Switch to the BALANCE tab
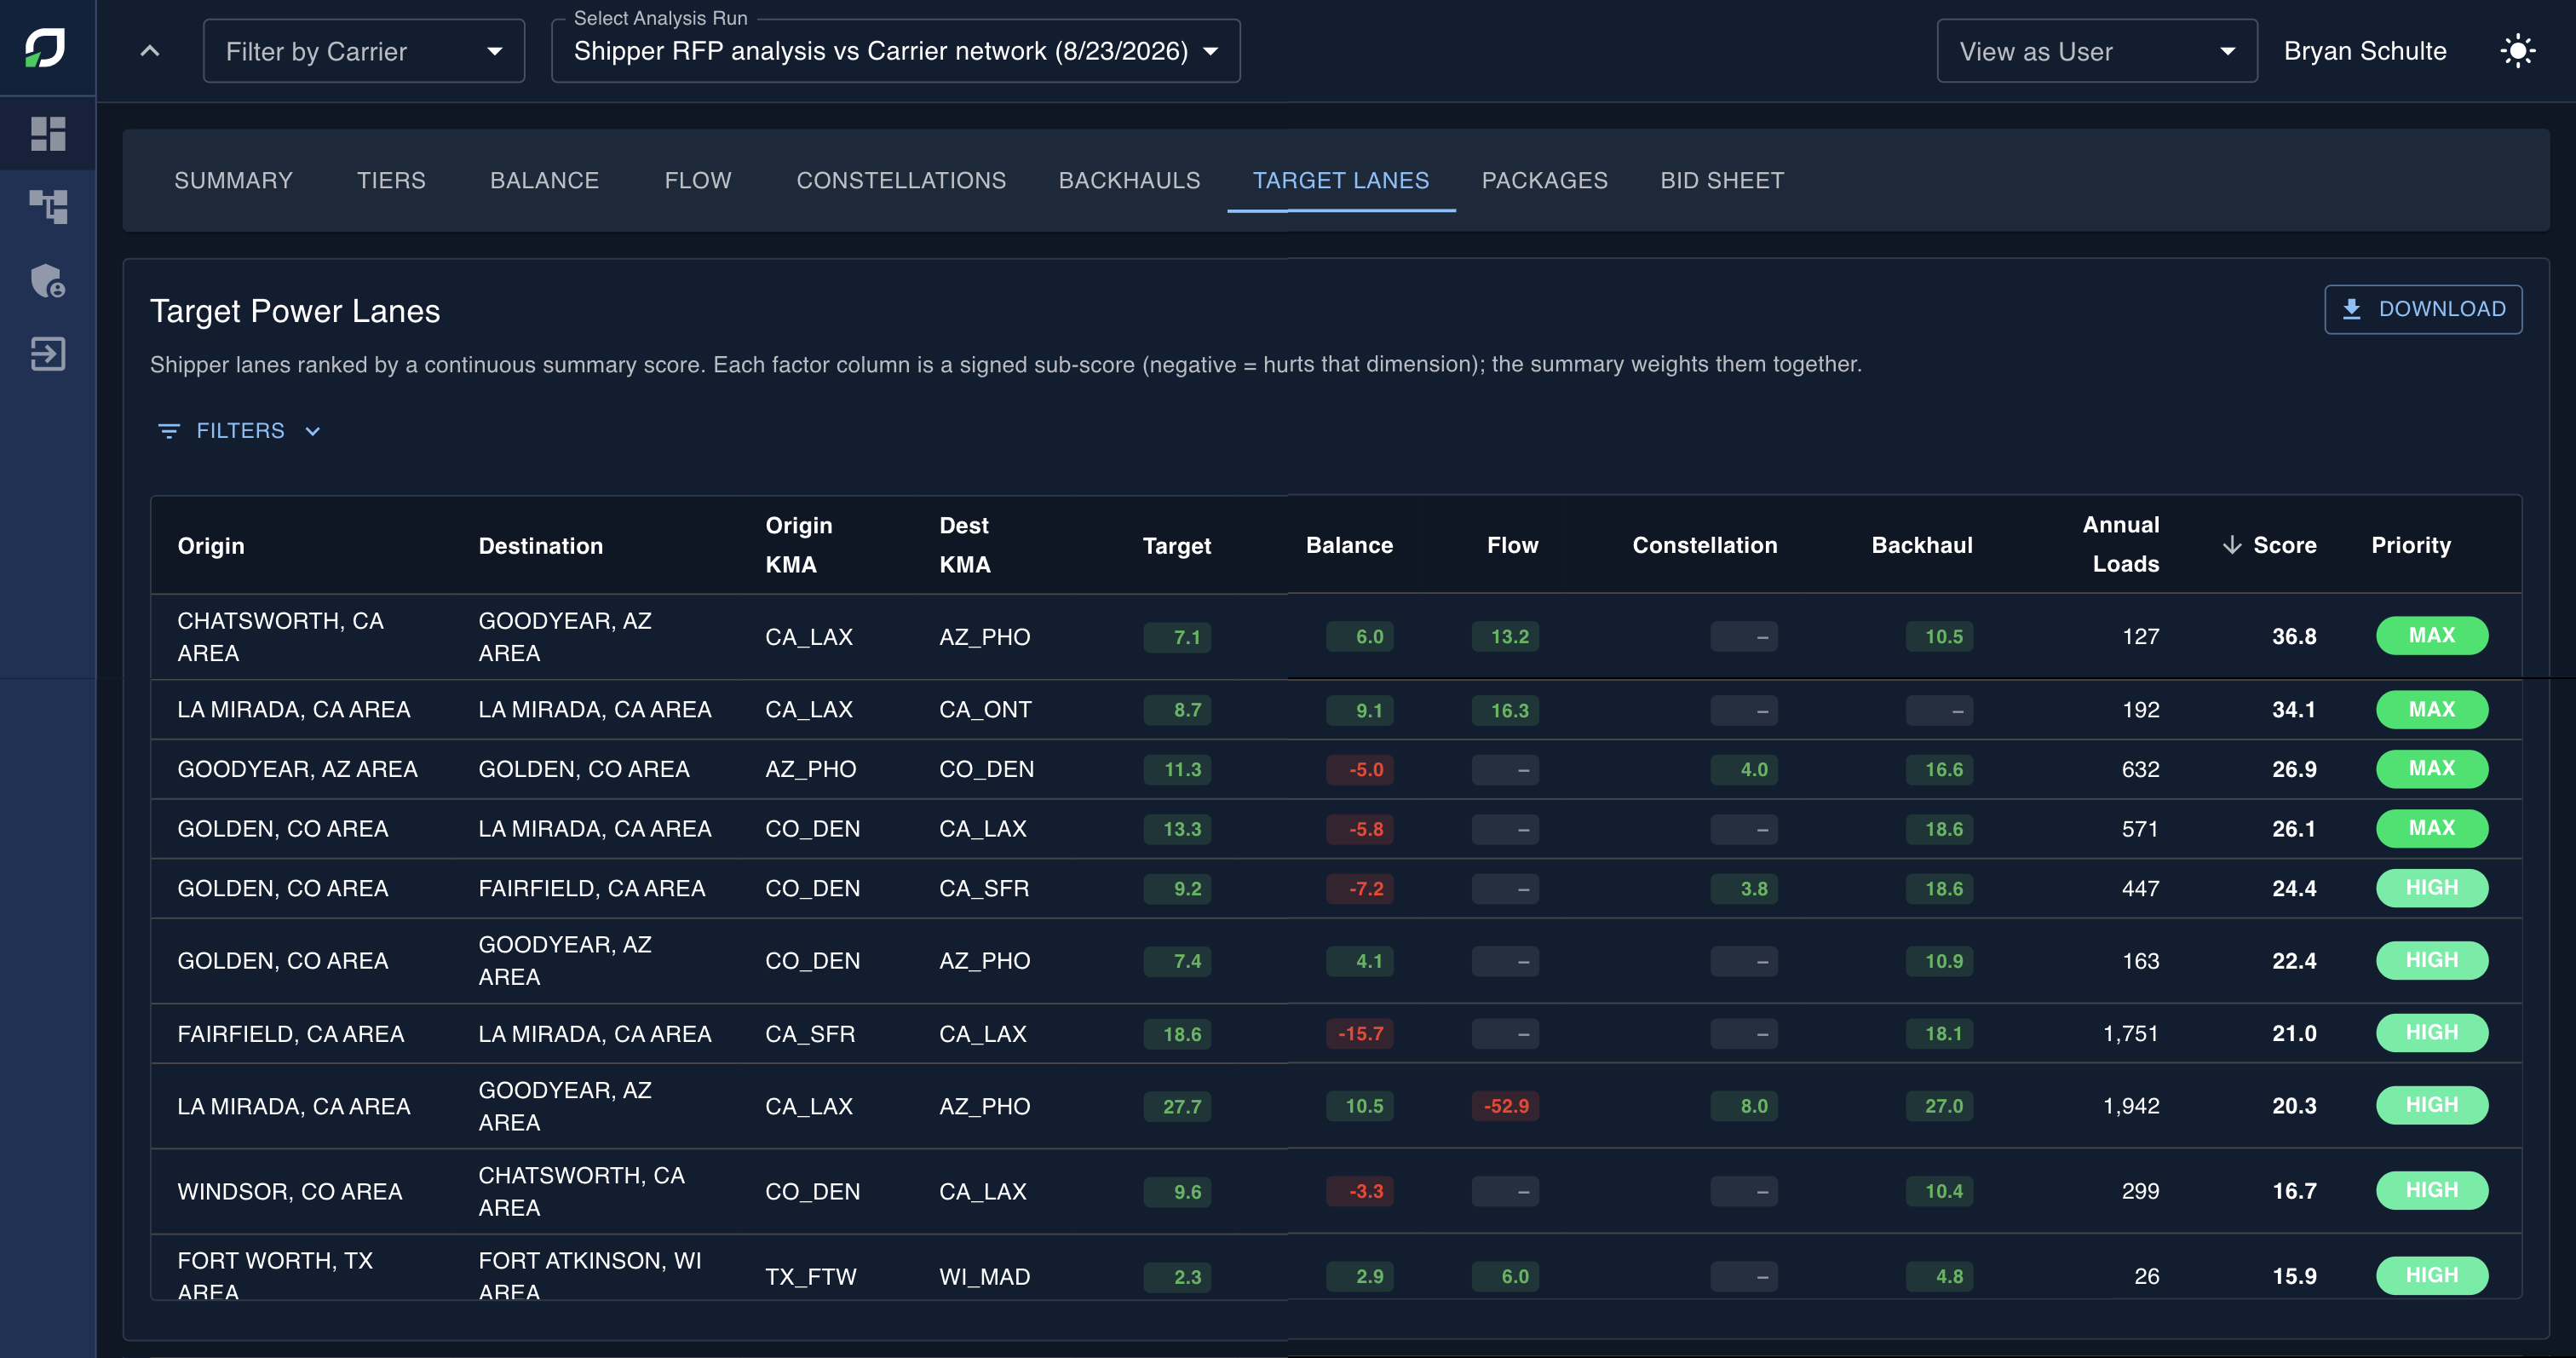2576x1358 pixels. 545,181
